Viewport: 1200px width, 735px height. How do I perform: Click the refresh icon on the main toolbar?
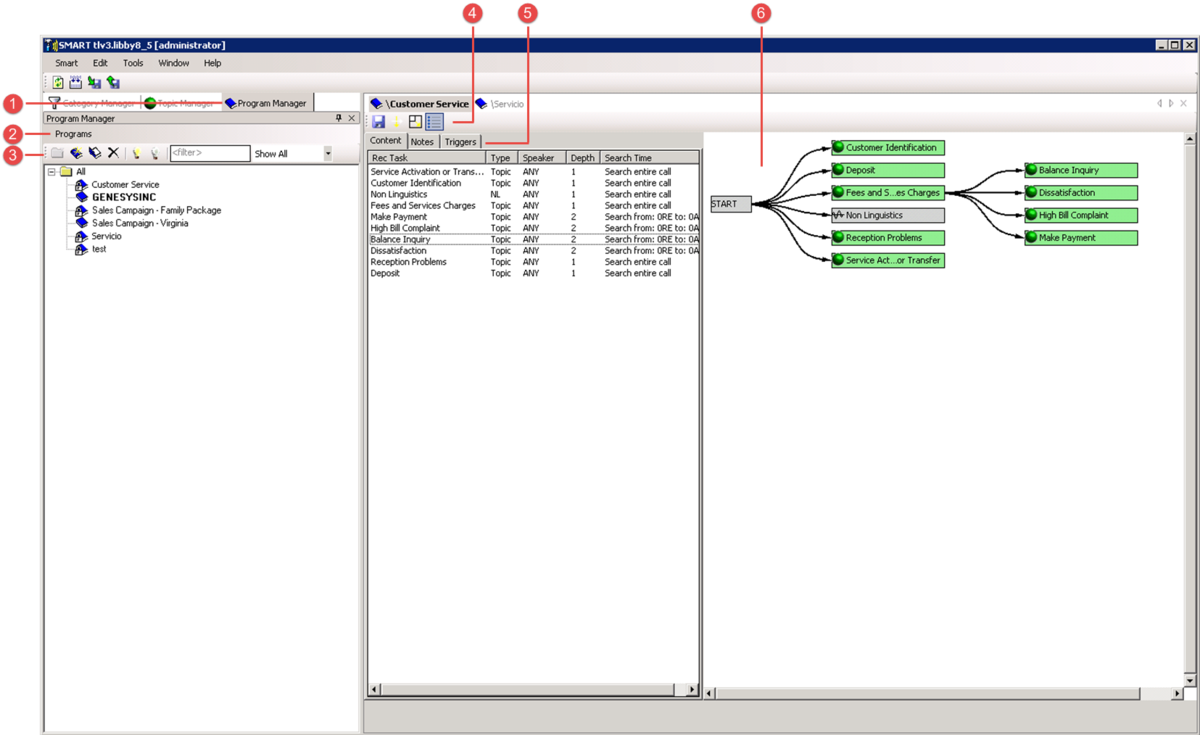pyautogui.click(x=56, y=80)
